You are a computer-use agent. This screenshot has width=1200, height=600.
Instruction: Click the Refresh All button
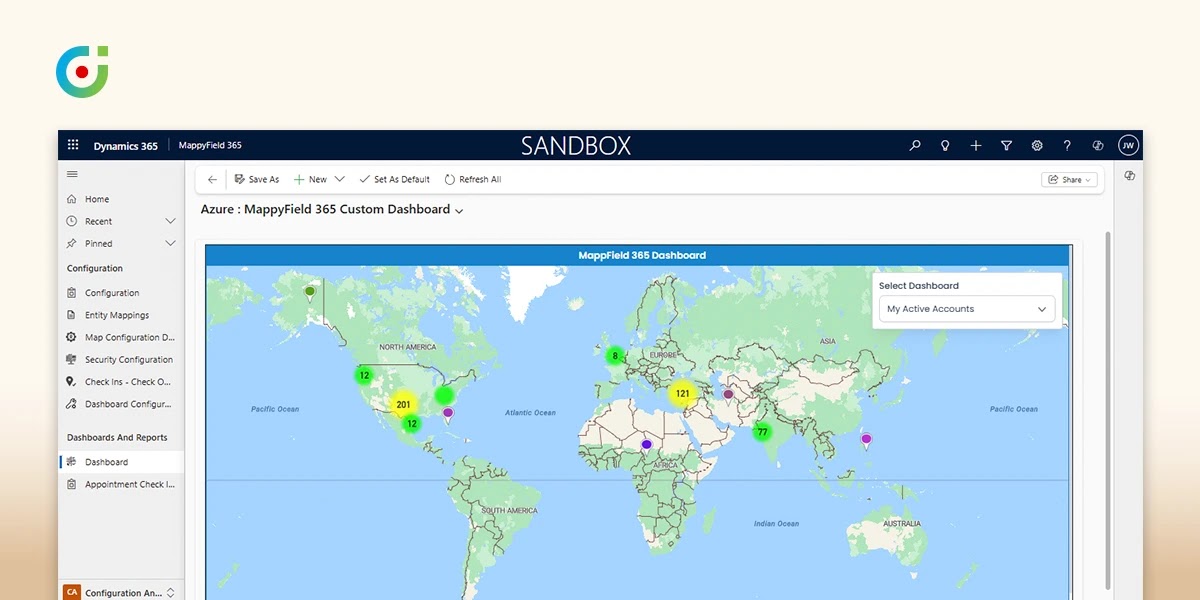(x=473, y=180)
